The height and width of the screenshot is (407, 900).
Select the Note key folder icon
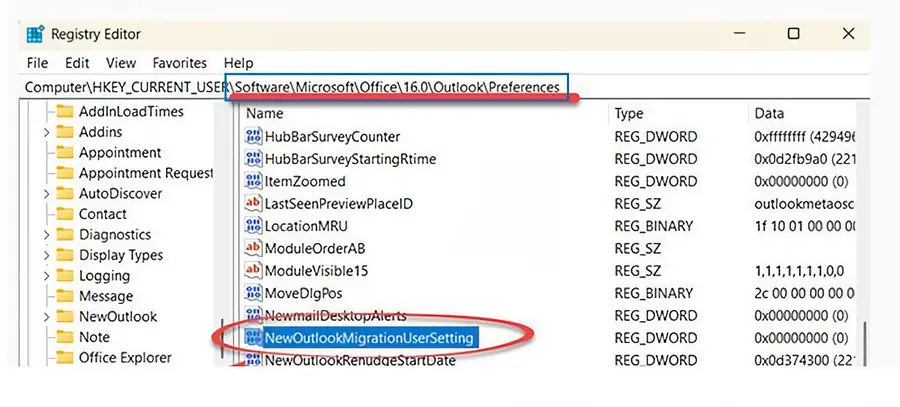65,338
